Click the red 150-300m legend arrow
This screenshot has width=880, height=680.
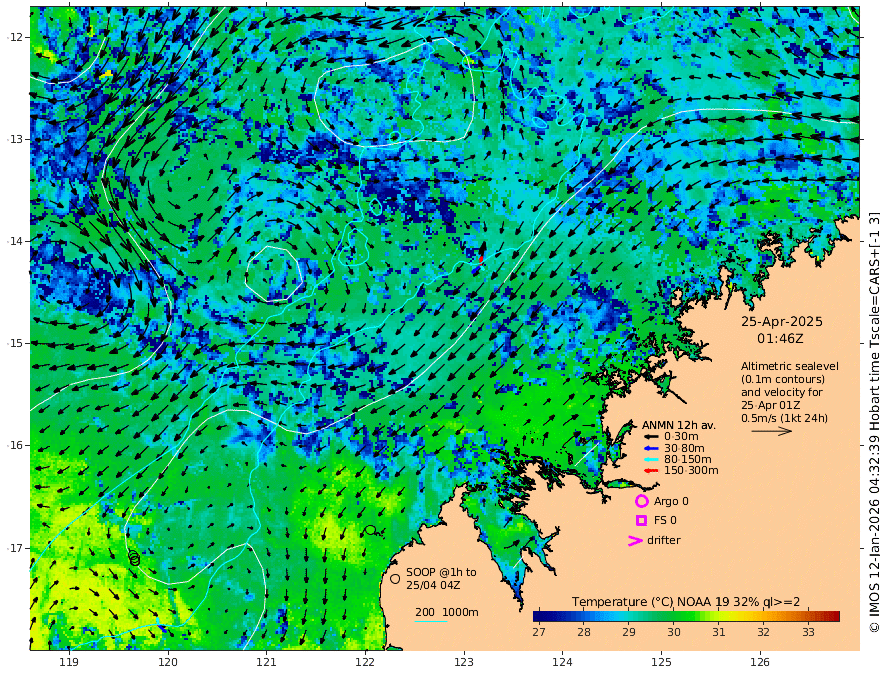651,471
